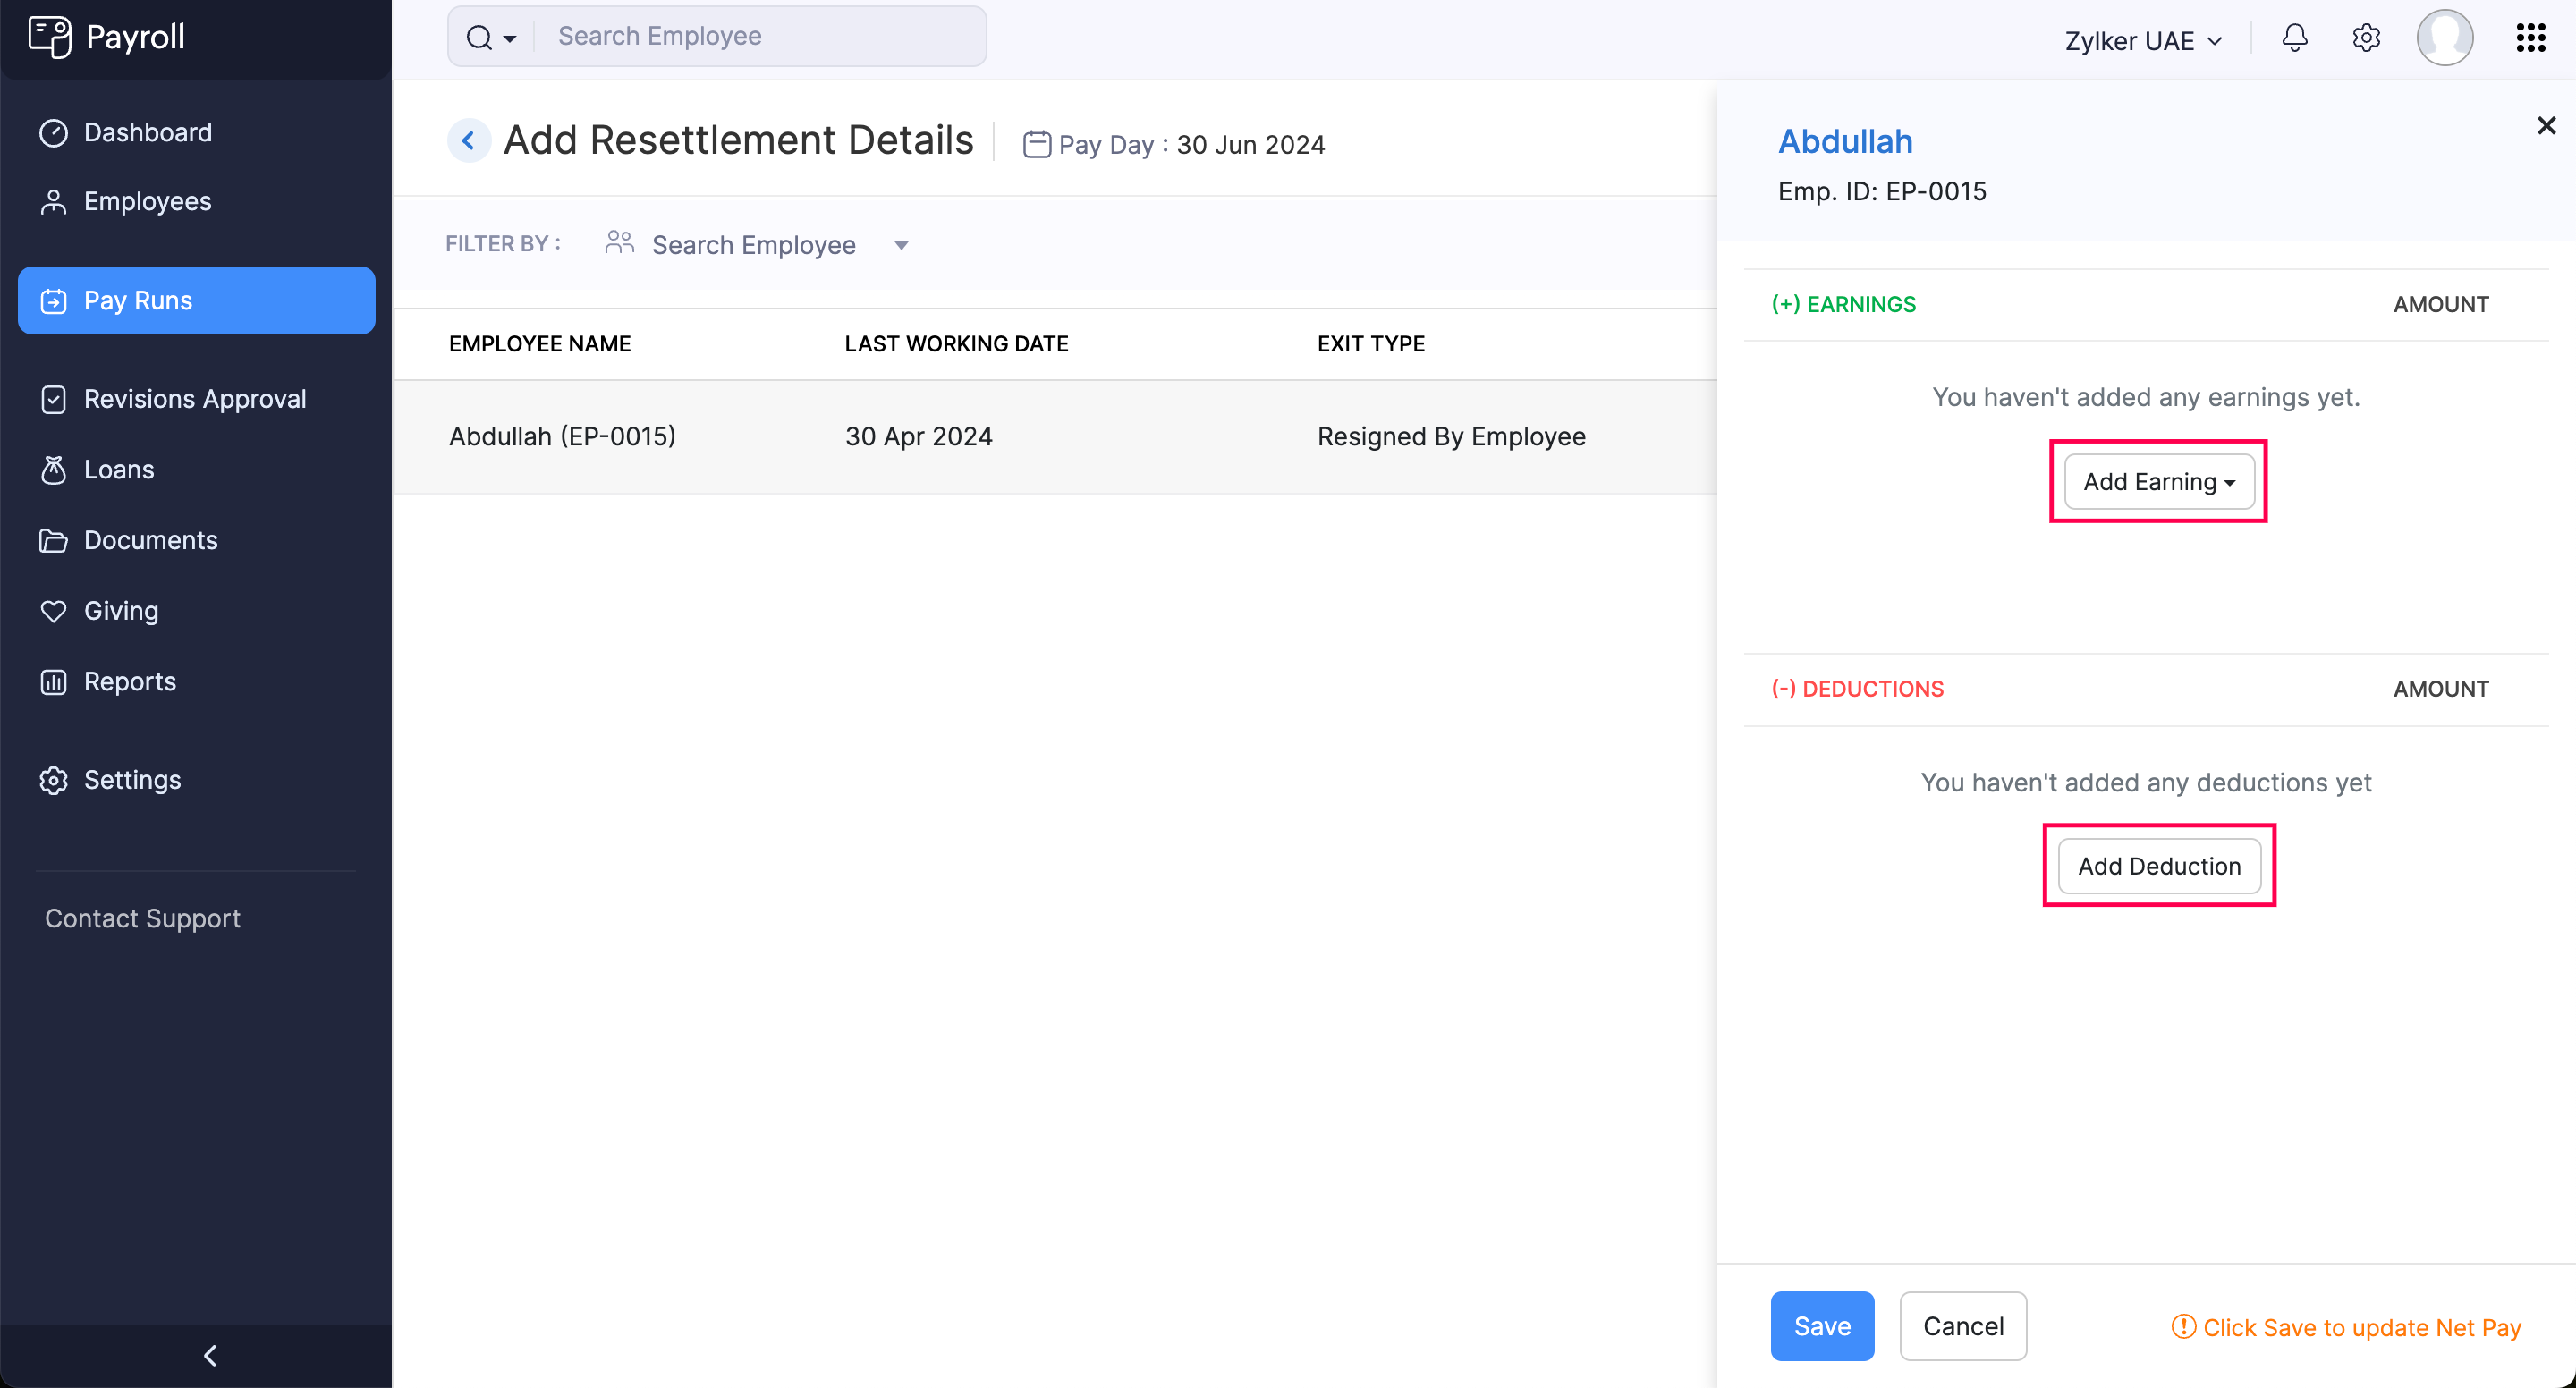
Task: Click the notifications bell icon
Action: click(2294, 36)
